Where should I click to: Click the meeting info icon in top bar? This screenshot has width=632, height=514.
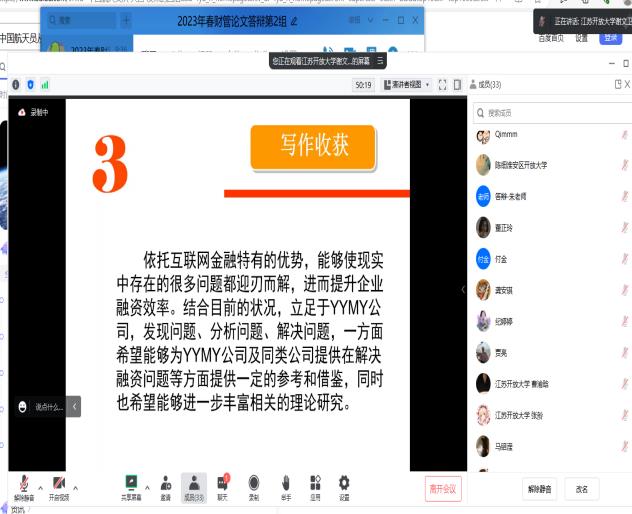pyautogui.click(x=15, y=85)
